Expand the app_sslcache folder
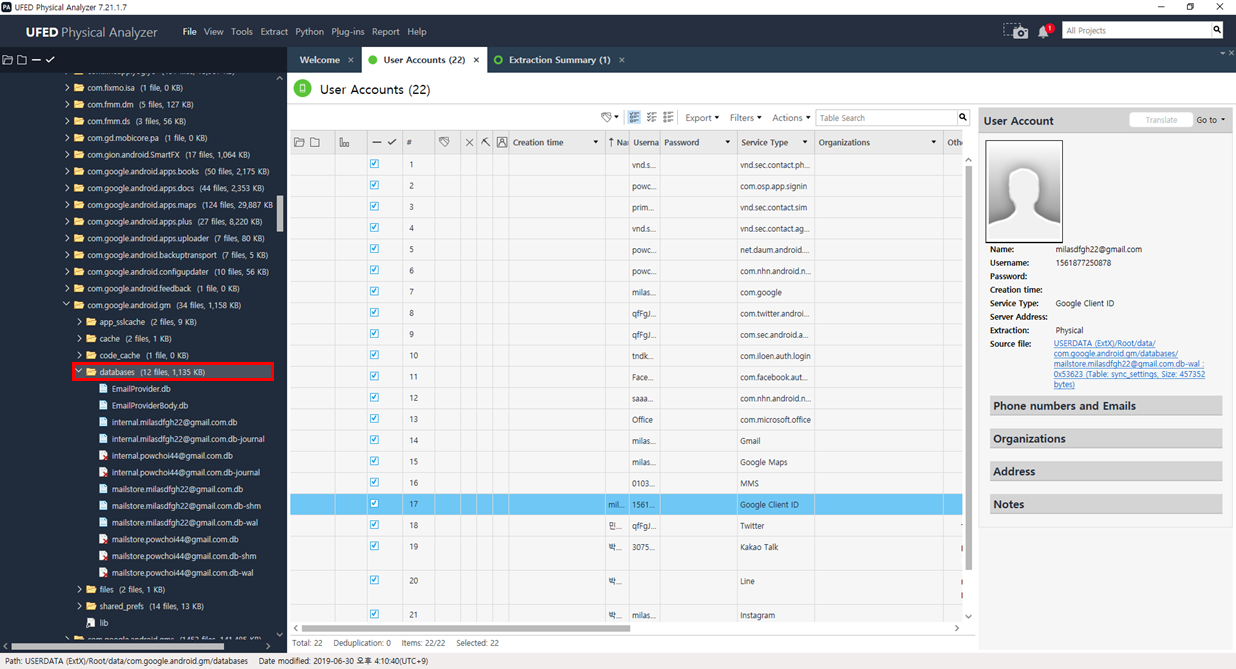Image resolution: width=1236 pixels, height=669 pixels. click(x=79, y=322)
